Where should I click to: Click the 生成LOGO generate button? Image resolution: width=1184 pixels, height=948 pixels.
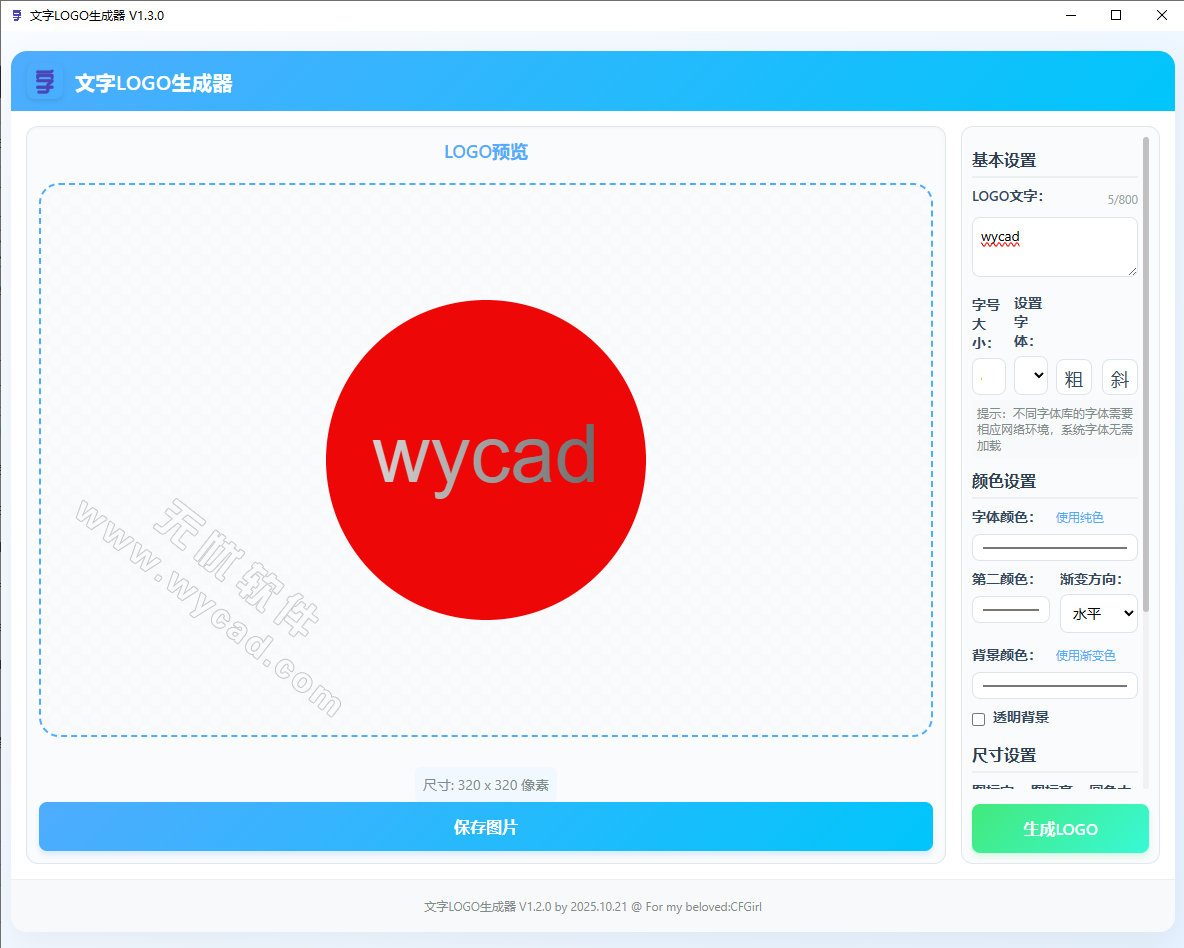point(1060,828)
